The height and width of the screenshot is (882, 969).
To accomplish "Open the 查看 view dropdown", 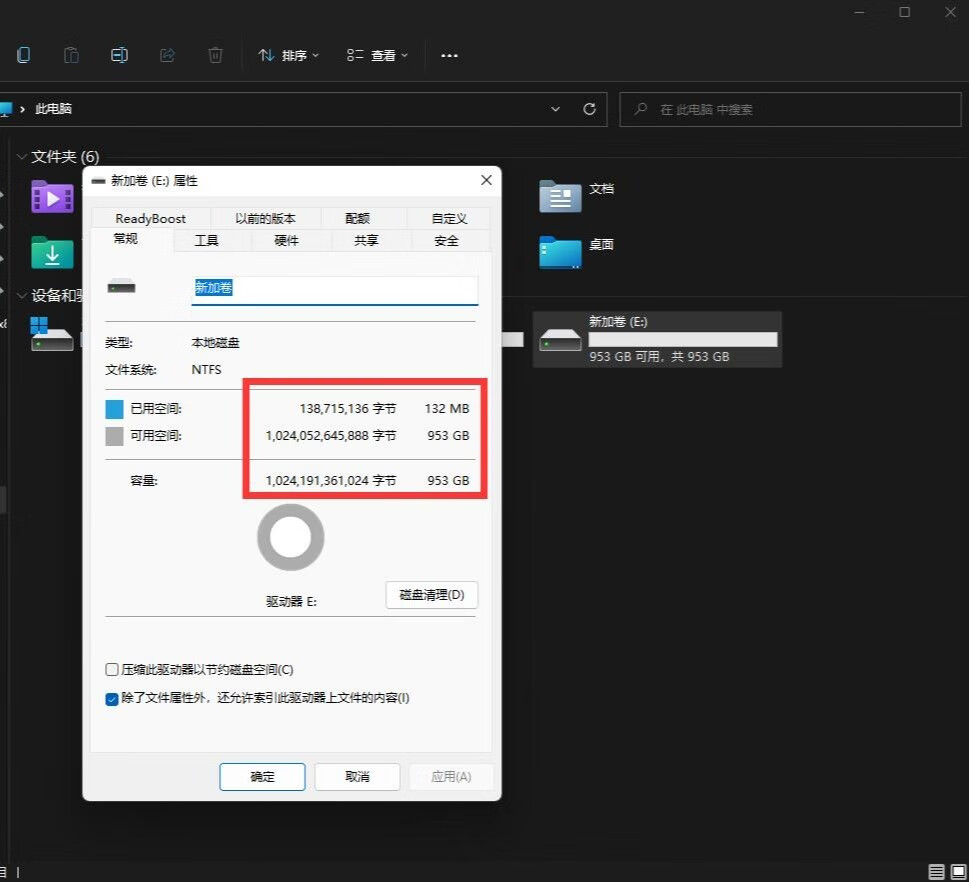I will (x=378, y=56).
